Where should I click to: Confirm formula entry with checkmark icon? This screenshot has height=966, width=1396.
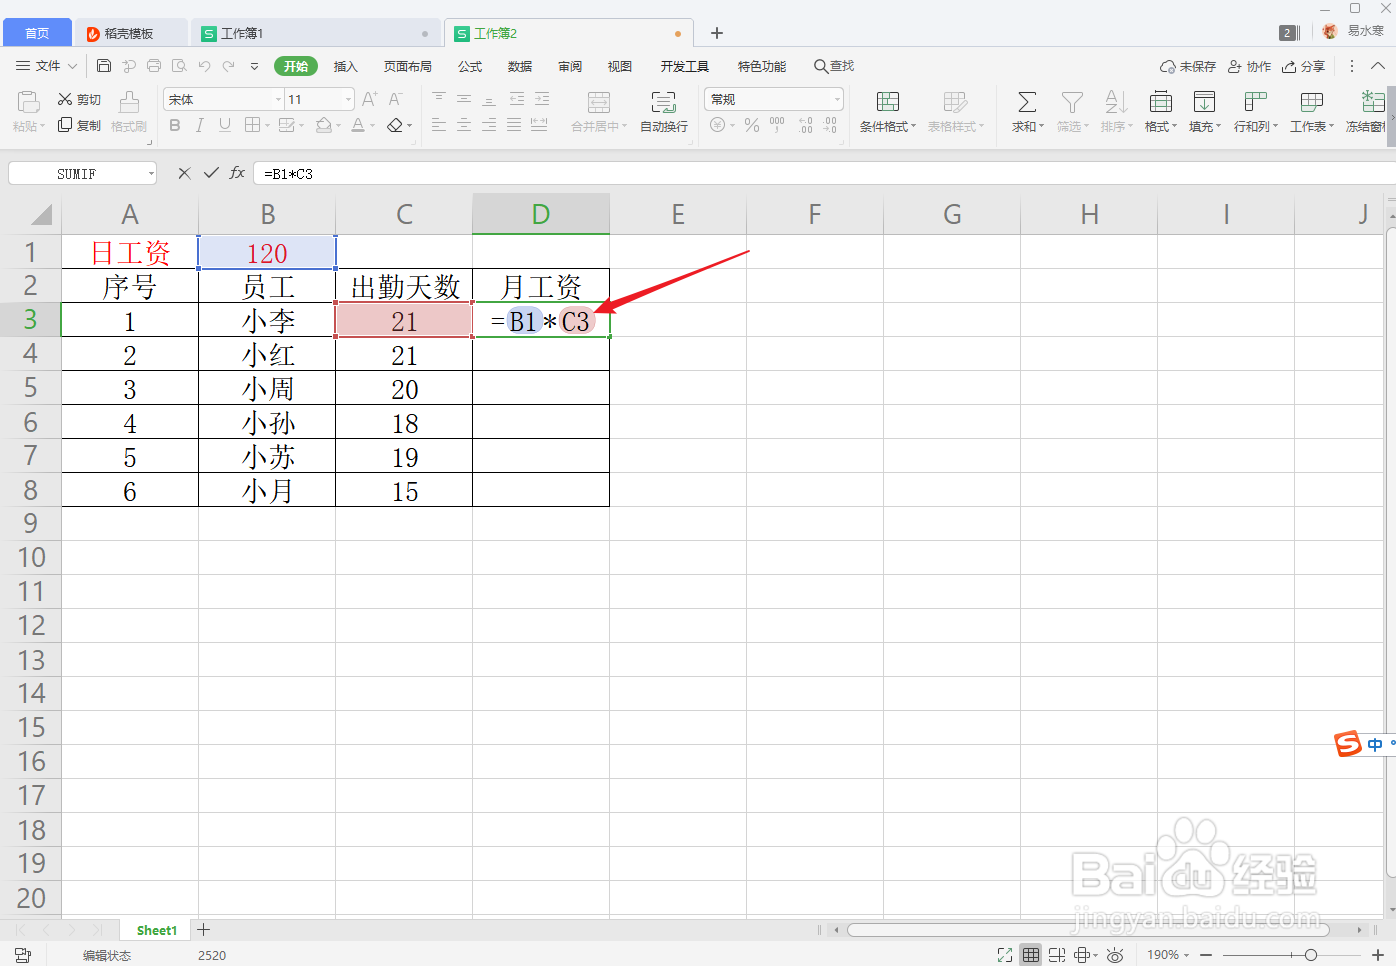tap(211, 173)
